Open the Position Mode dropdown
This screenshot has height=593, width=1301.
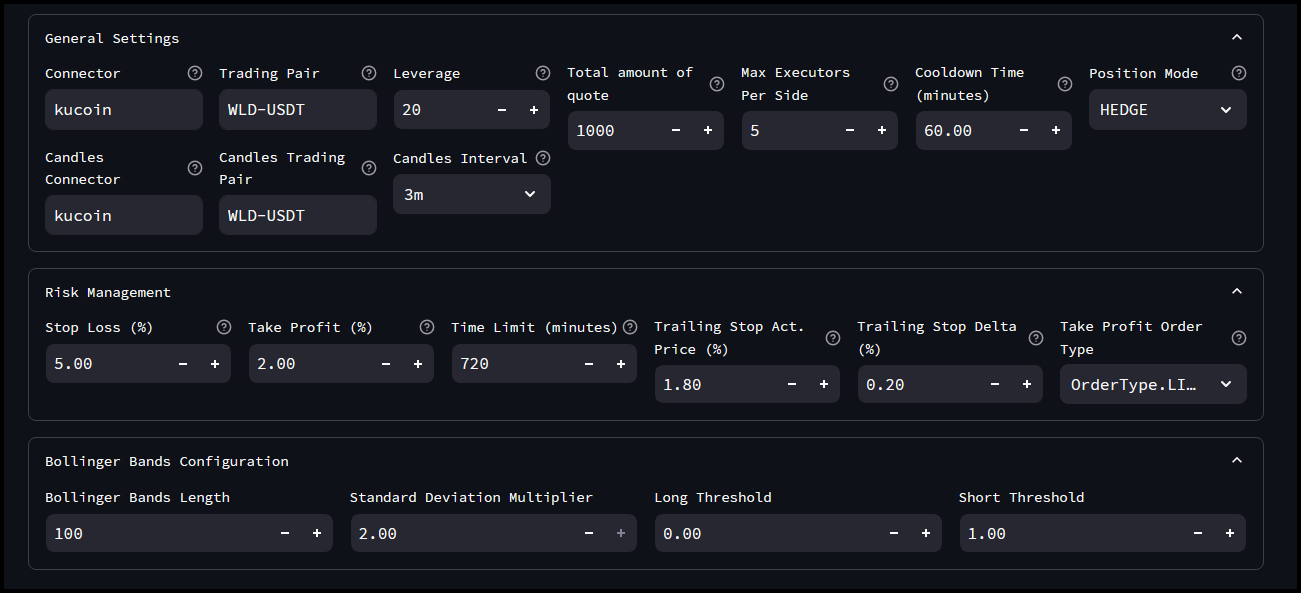coord(1167,109)
